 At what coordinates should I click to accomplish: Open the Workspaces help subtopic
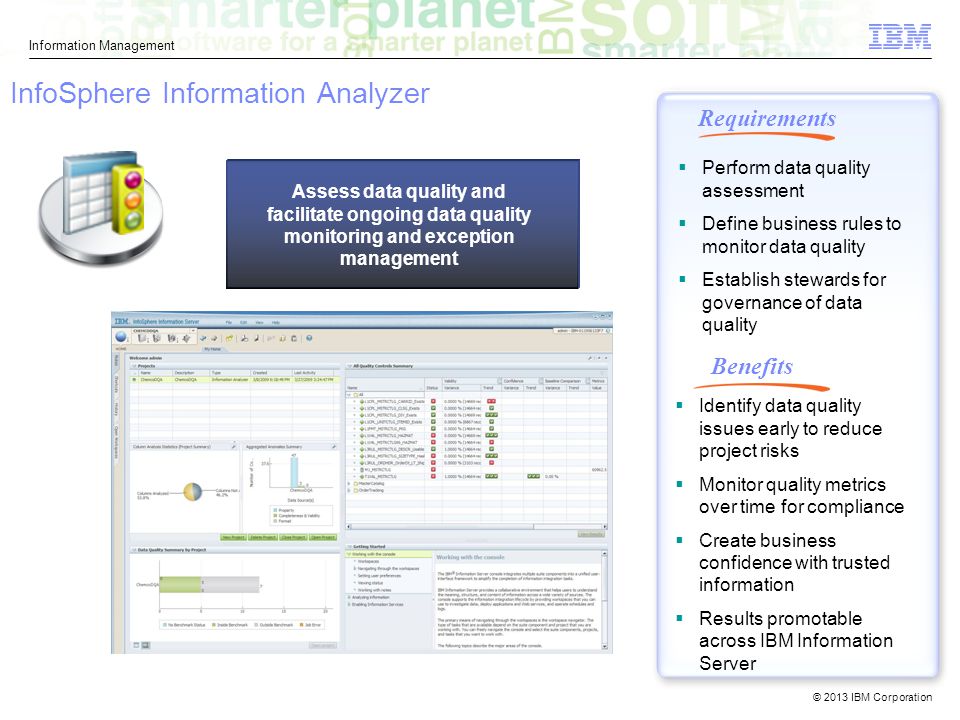[x=369, y=561]
